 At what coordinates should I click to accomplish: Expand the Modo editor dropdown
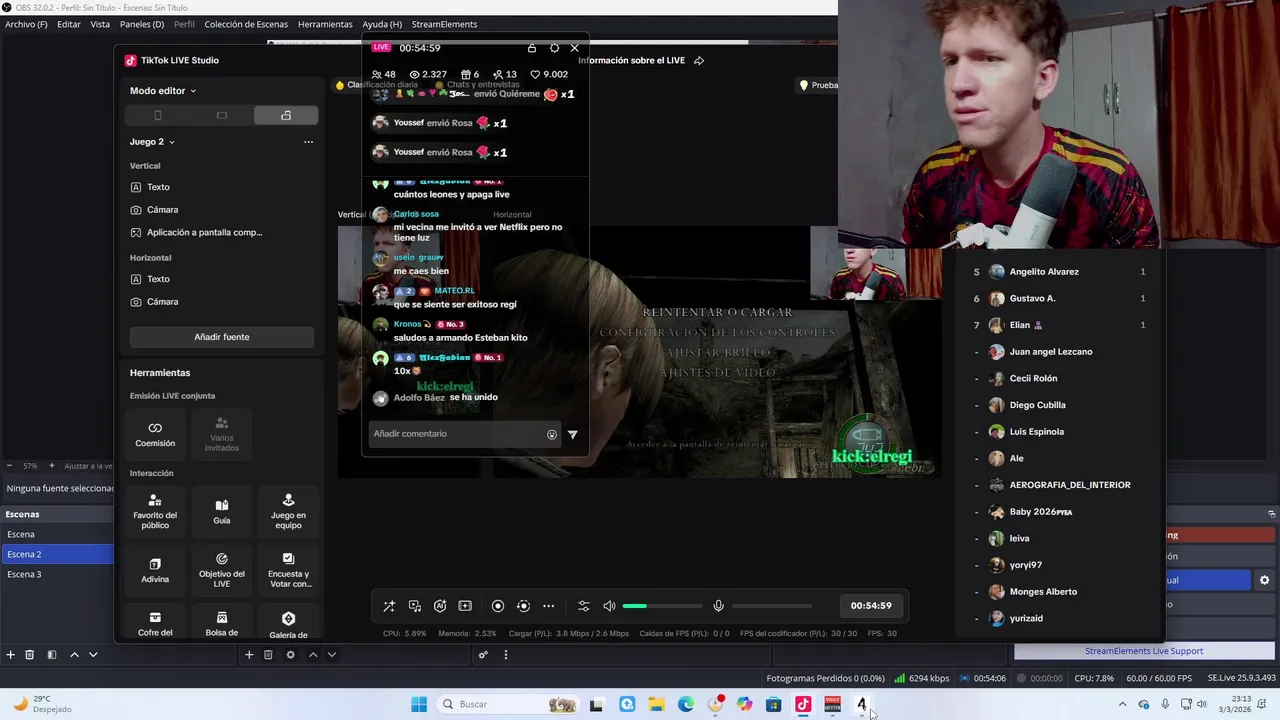coord(163,91)
